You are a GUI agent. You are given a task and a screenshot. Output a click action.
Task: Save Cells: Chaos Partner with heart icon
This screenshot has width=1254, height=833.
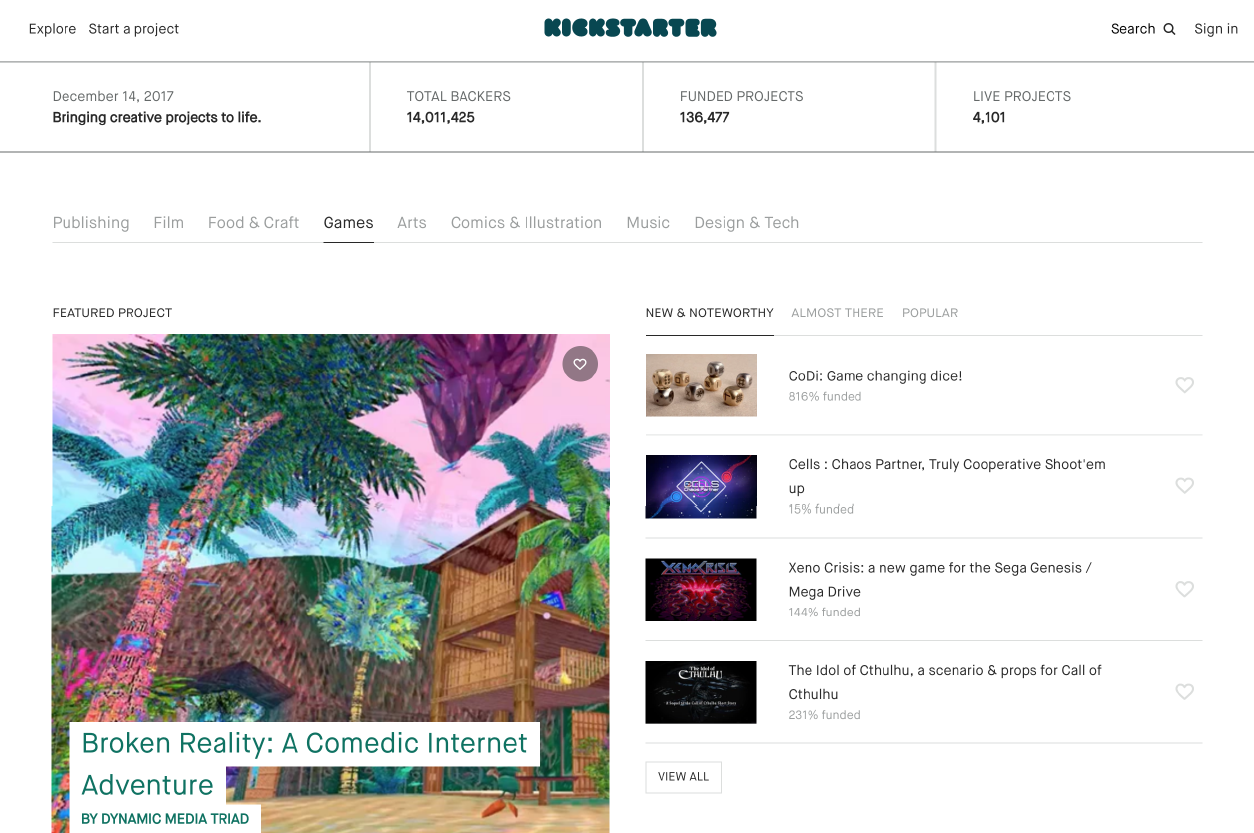click(x=1184, y=486)
